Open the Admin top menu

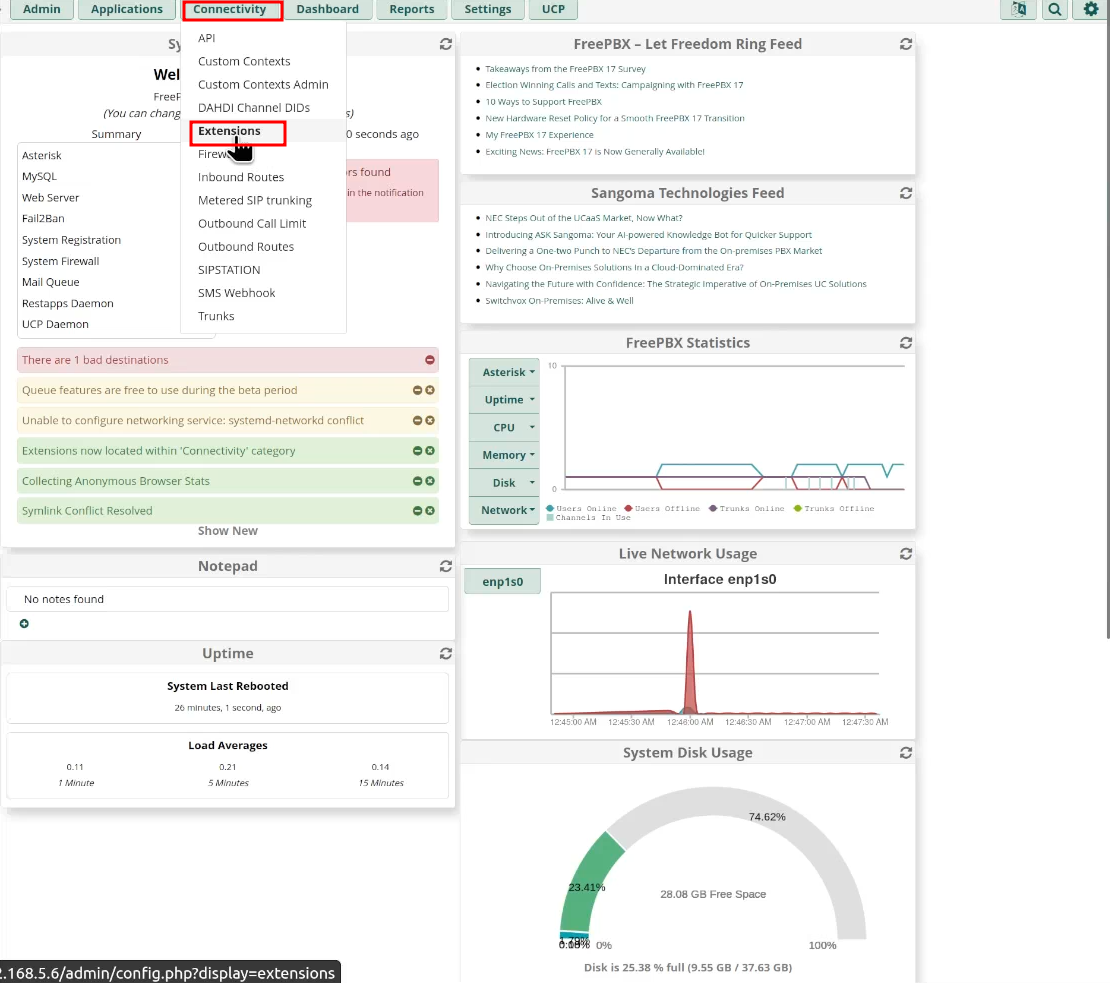click(x=42, y=9)
